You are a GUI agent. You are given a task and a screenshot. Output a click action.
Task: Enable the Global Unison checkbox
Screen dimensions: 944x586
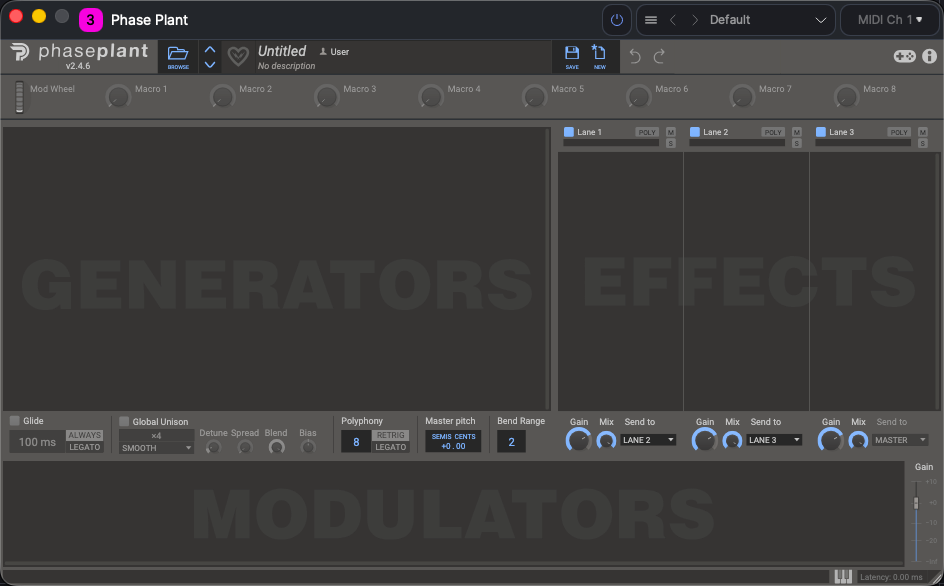coord(124,421)
